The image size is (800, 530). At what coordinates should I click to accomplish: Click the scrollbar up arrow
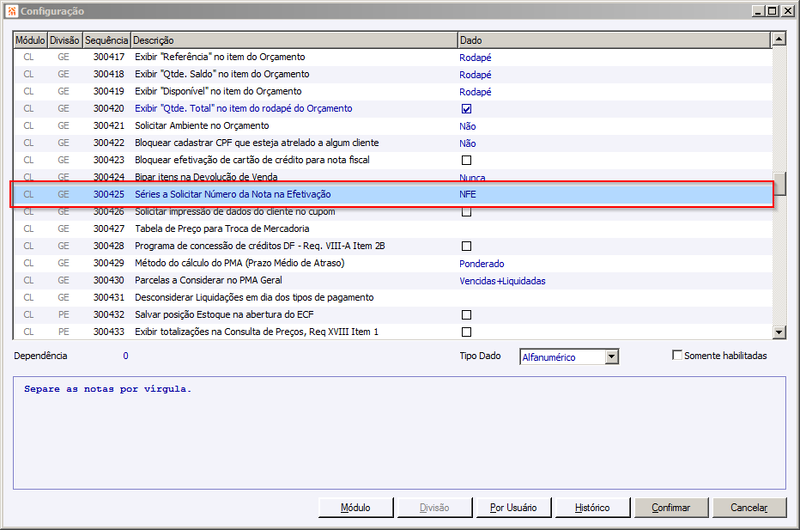[x=779, y=39]
